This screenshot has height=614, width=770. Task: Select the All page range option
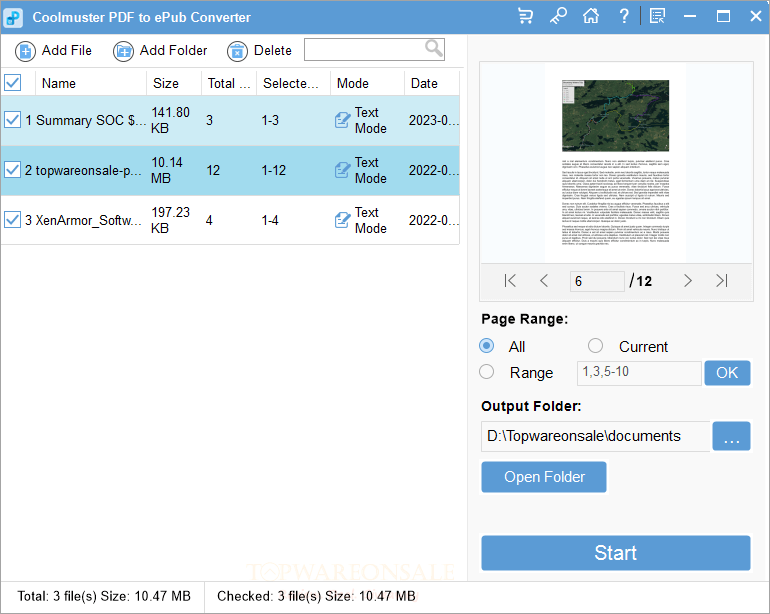coord(487,346)
